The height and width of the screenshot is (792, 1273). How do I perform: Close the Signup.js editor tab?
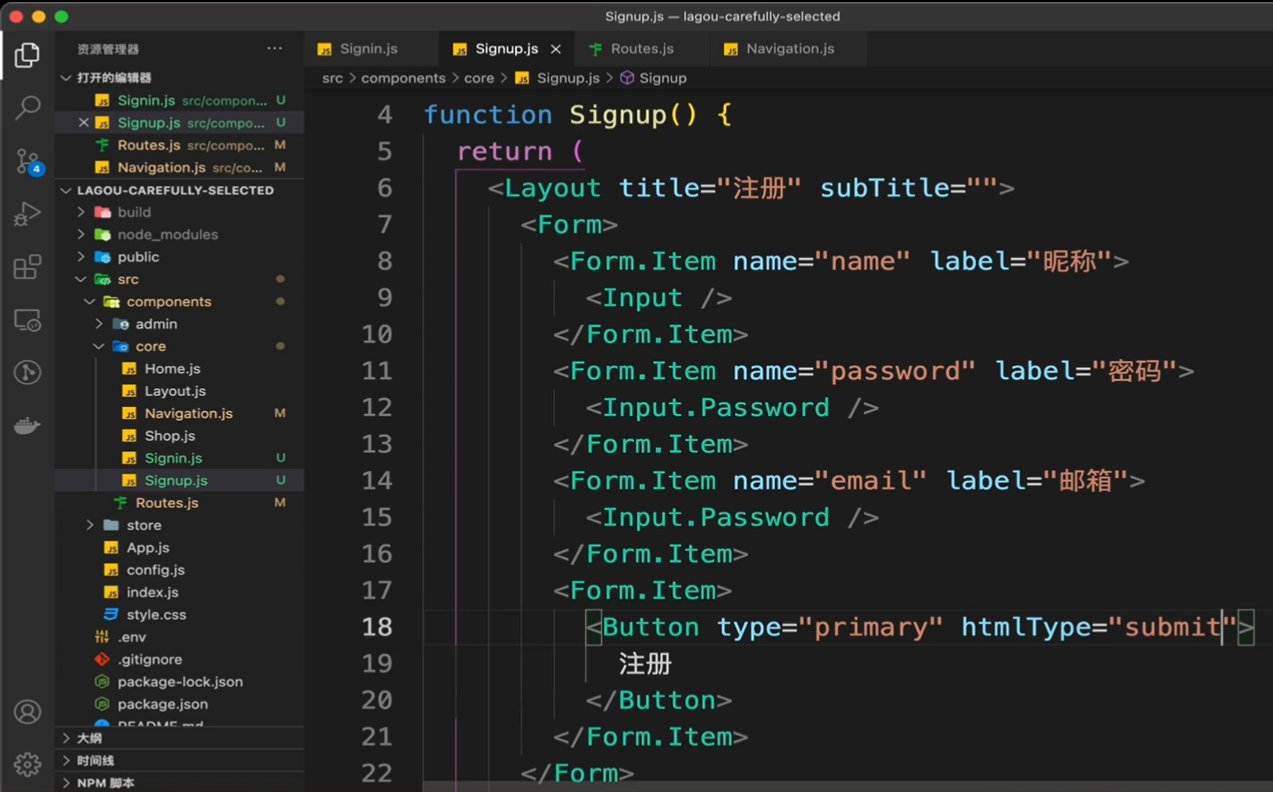(x=556, y=48)
